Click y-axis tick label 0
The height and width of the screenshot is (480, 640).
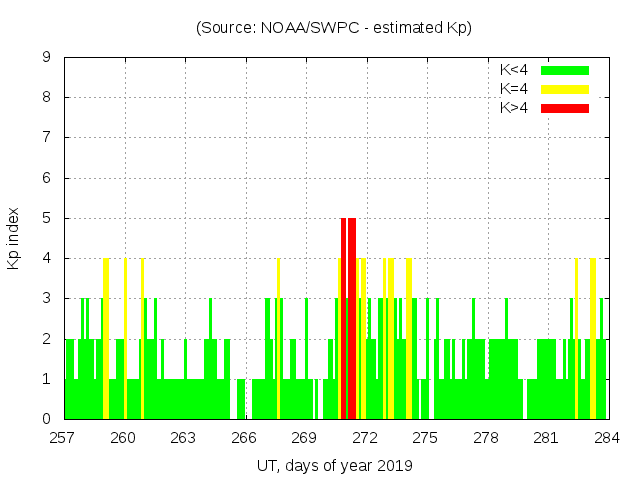[x=47, y=419]
